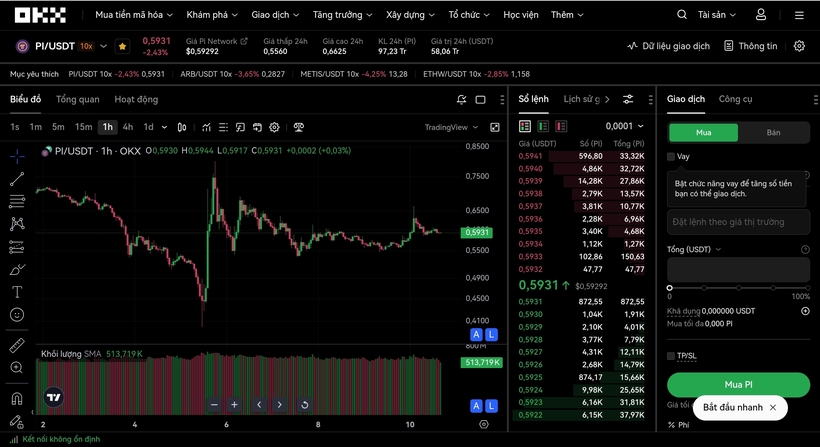Open the Lịch sử trade history tab
The height and width of the screenshot is (447, 820).
coord(582,99)
